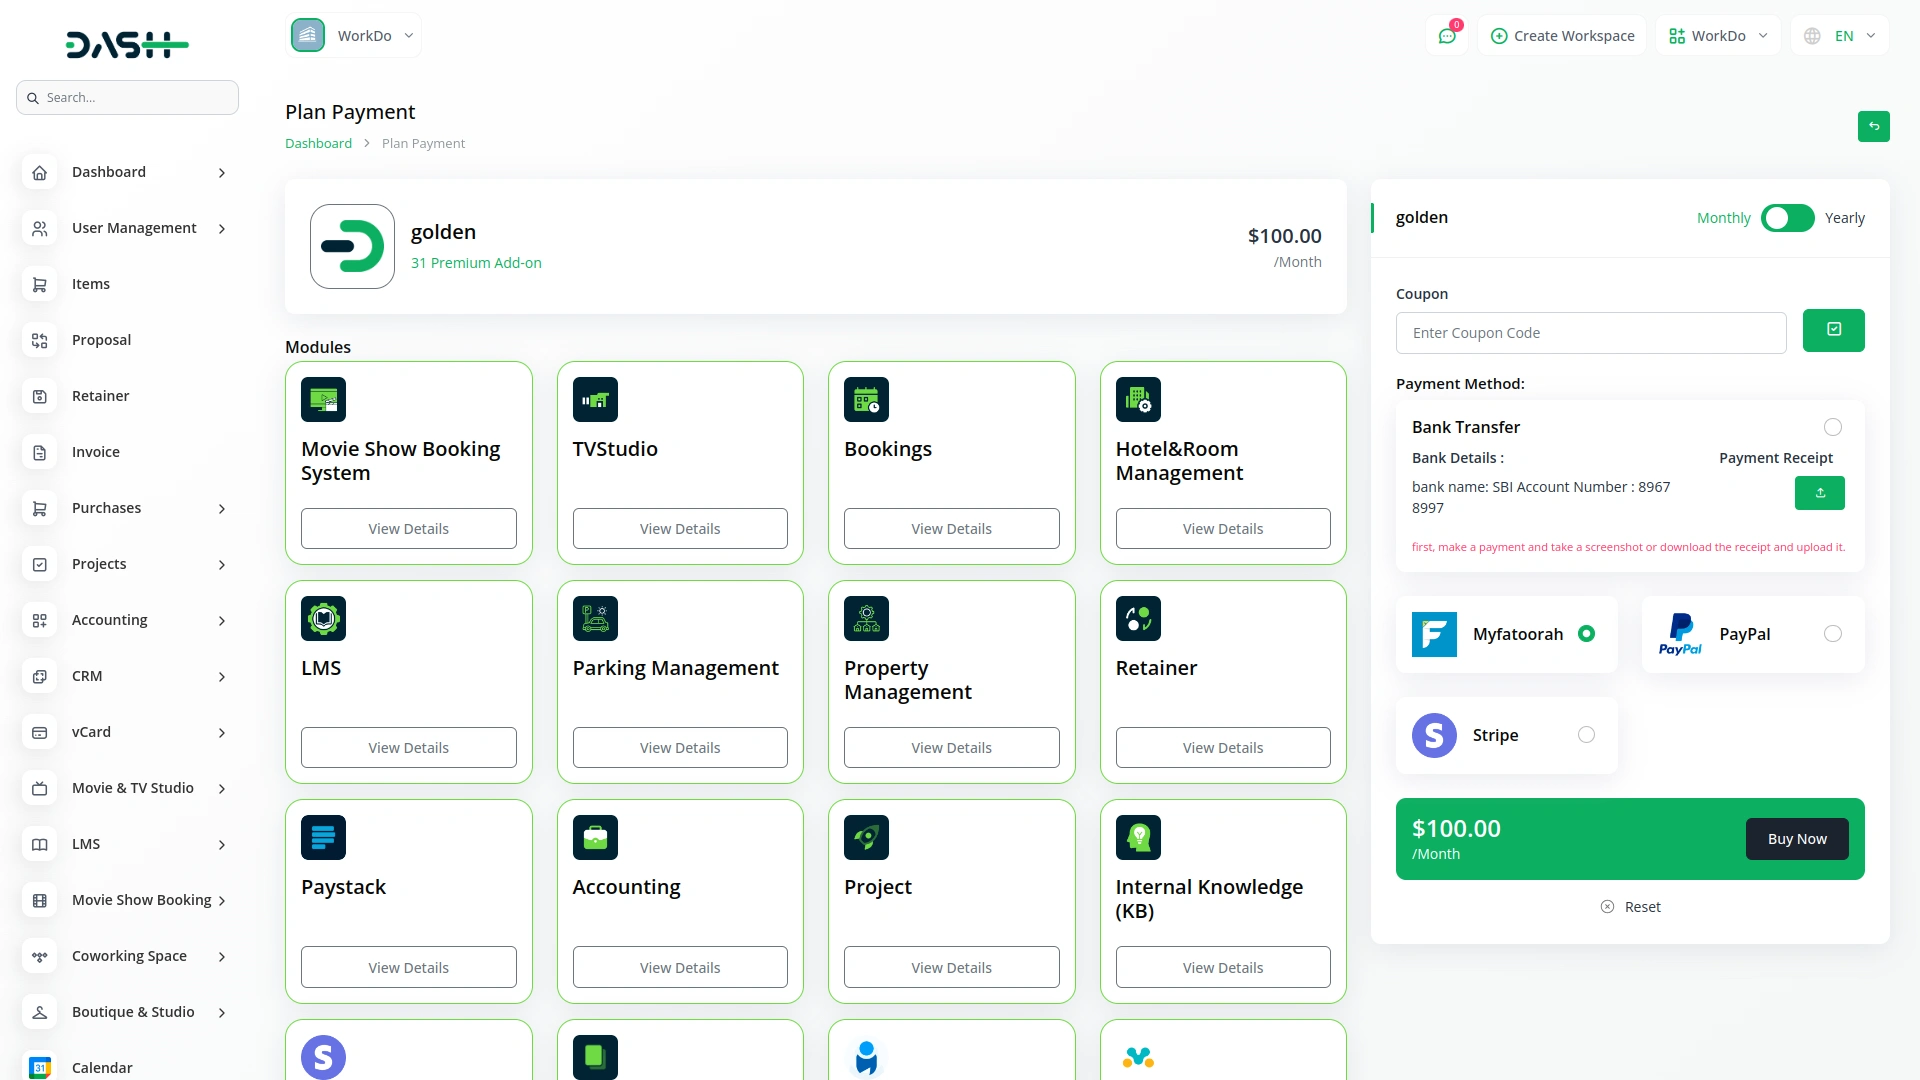
Task: Open the EN language dropdown
Action: (x=1842, y=36)
